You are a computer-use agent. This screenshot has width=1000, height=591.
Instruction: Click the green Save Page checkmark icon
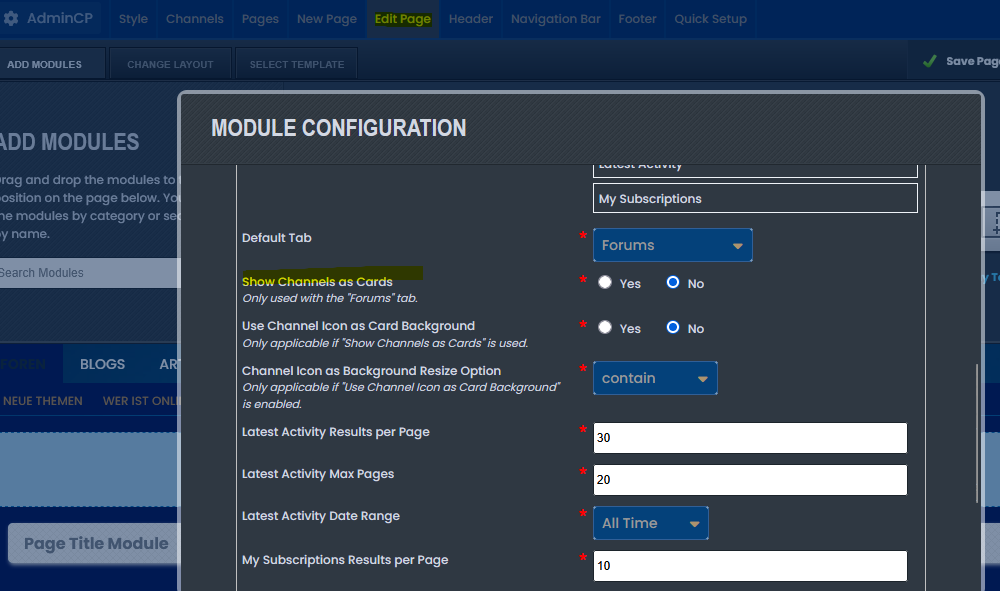(x=930, y=61)
